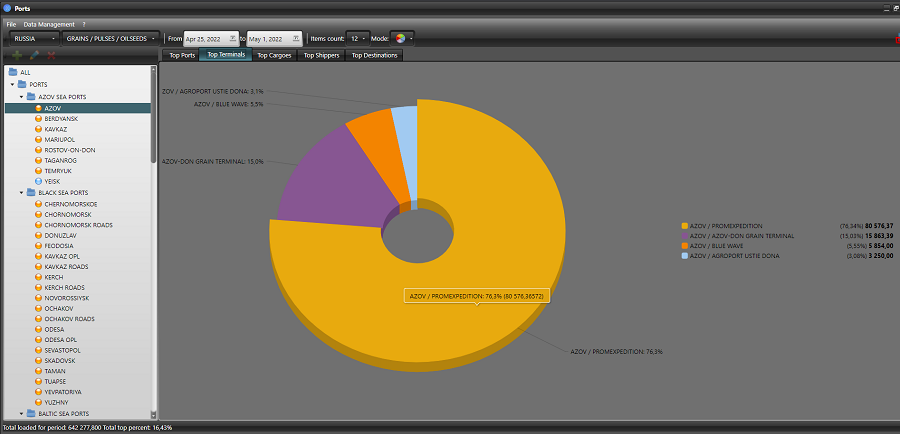Click the To date field May 1, 2022
Viewport: 900px width, 434px height.
[x=274, y=38]
